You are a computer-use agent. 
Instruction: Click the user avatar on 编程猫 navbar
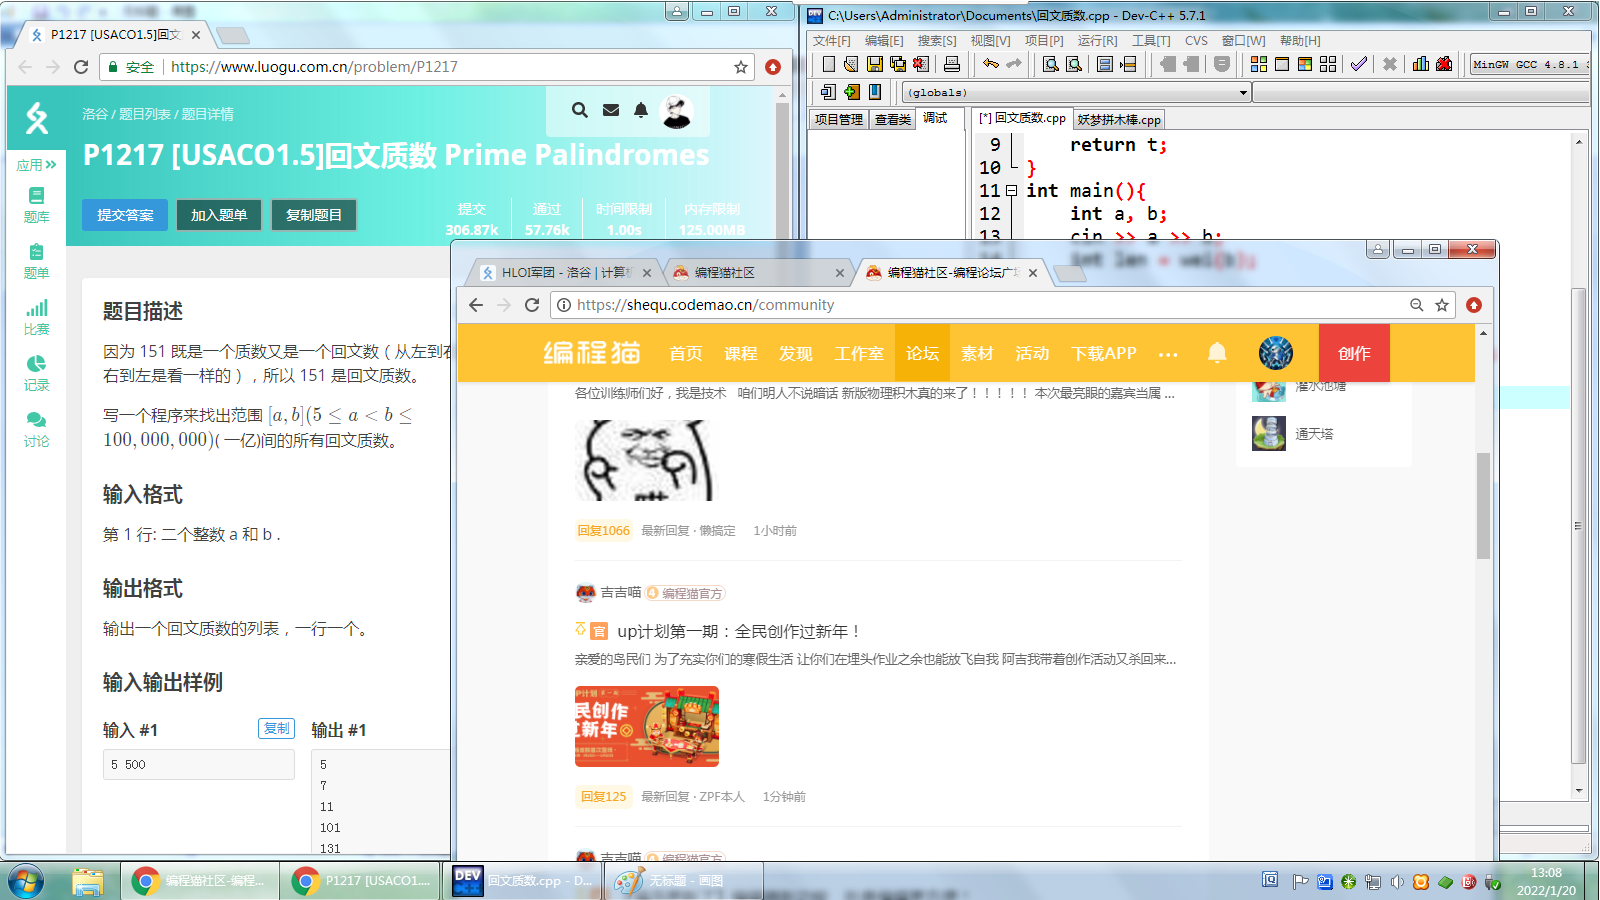point(1275,353)
